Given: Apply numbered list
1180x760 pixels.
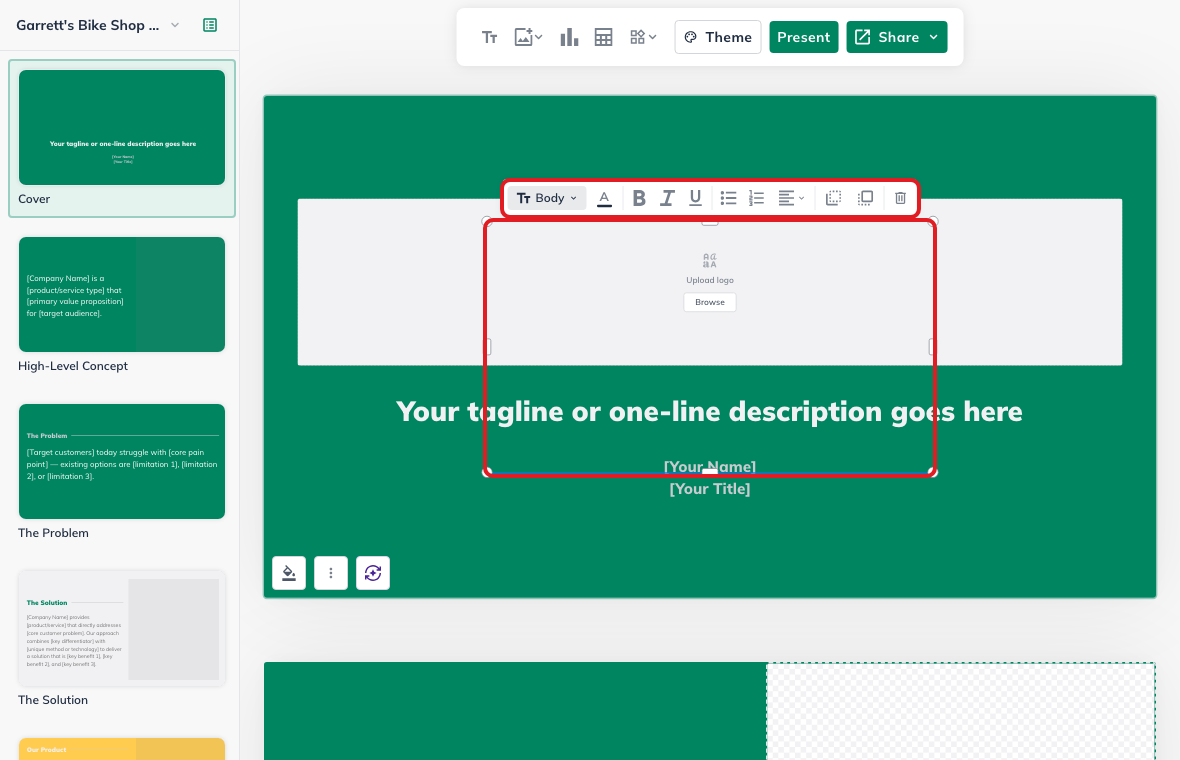Looking at the screenshot, I should pos(757,198).
